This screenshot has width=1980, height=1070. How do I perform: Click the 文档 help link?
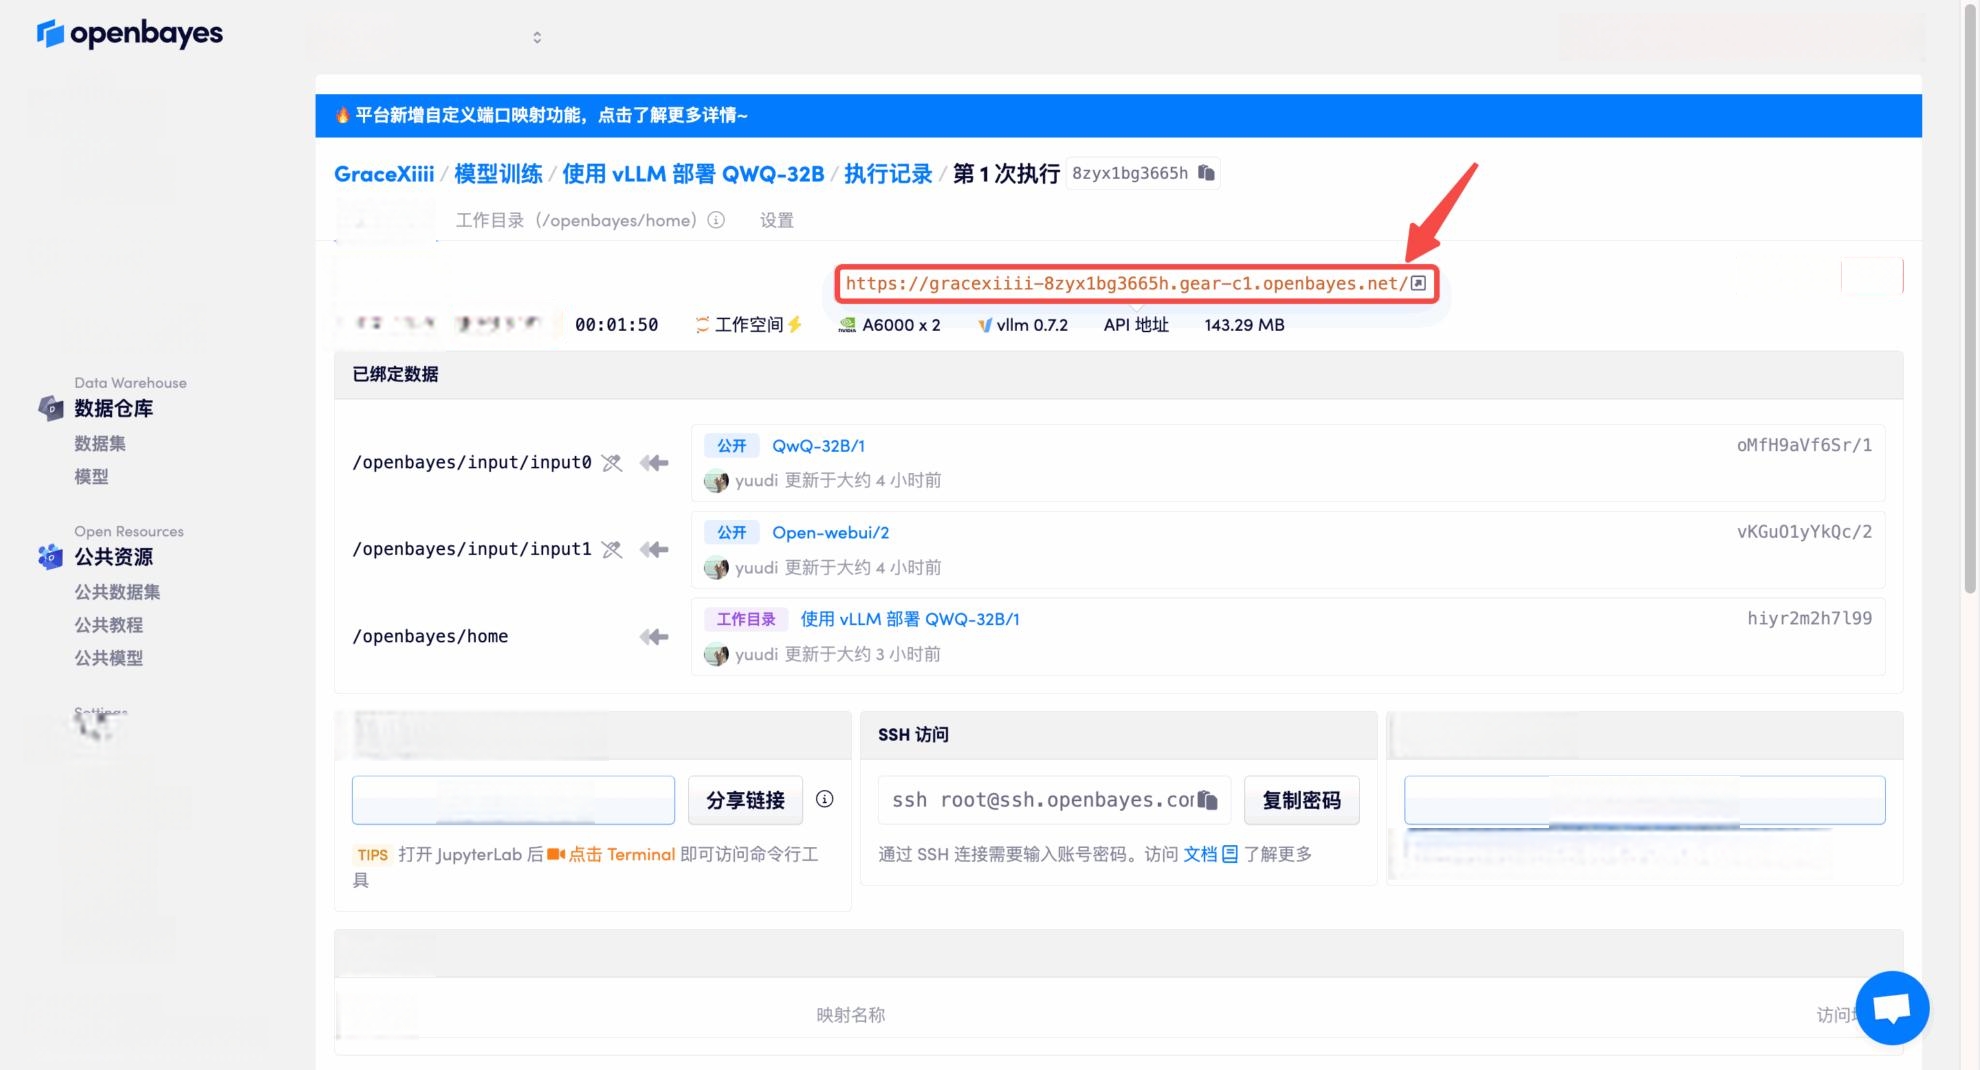tap(1200, 854)
